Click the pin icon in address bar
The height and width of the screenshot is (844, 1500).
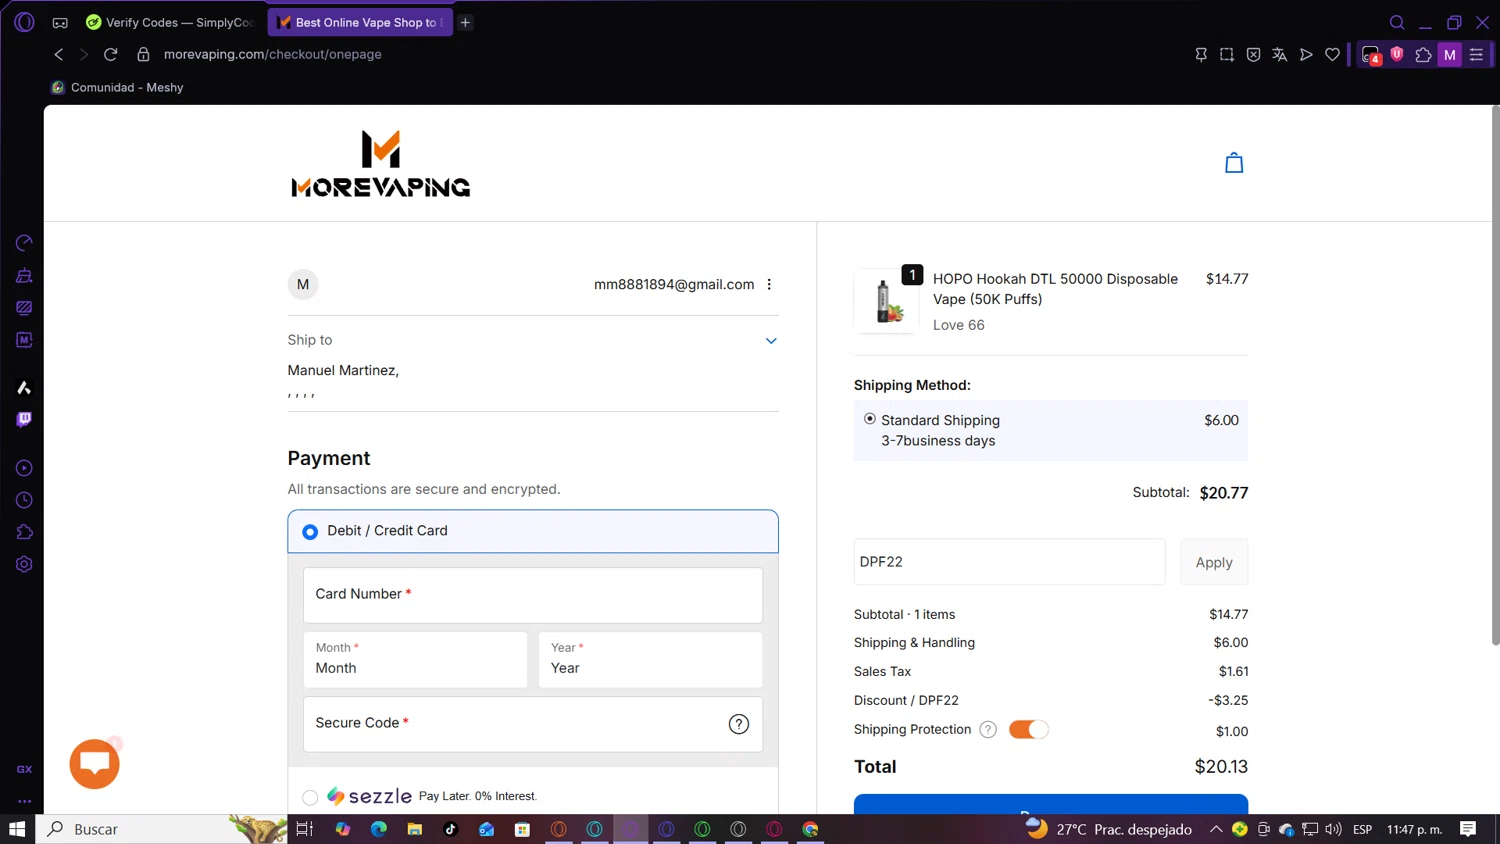[1201, 55]
